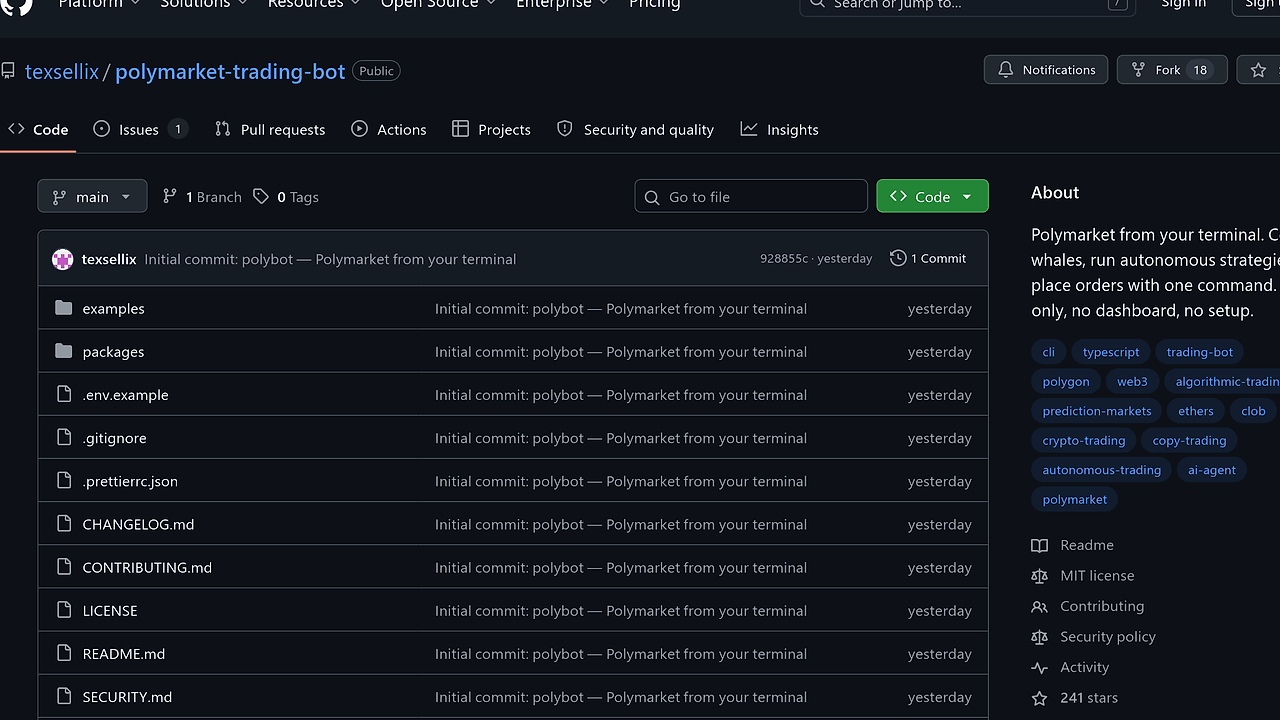The image size is (1280, 720).
Task: Click the Sign in link
Action: coord(1183,4)
